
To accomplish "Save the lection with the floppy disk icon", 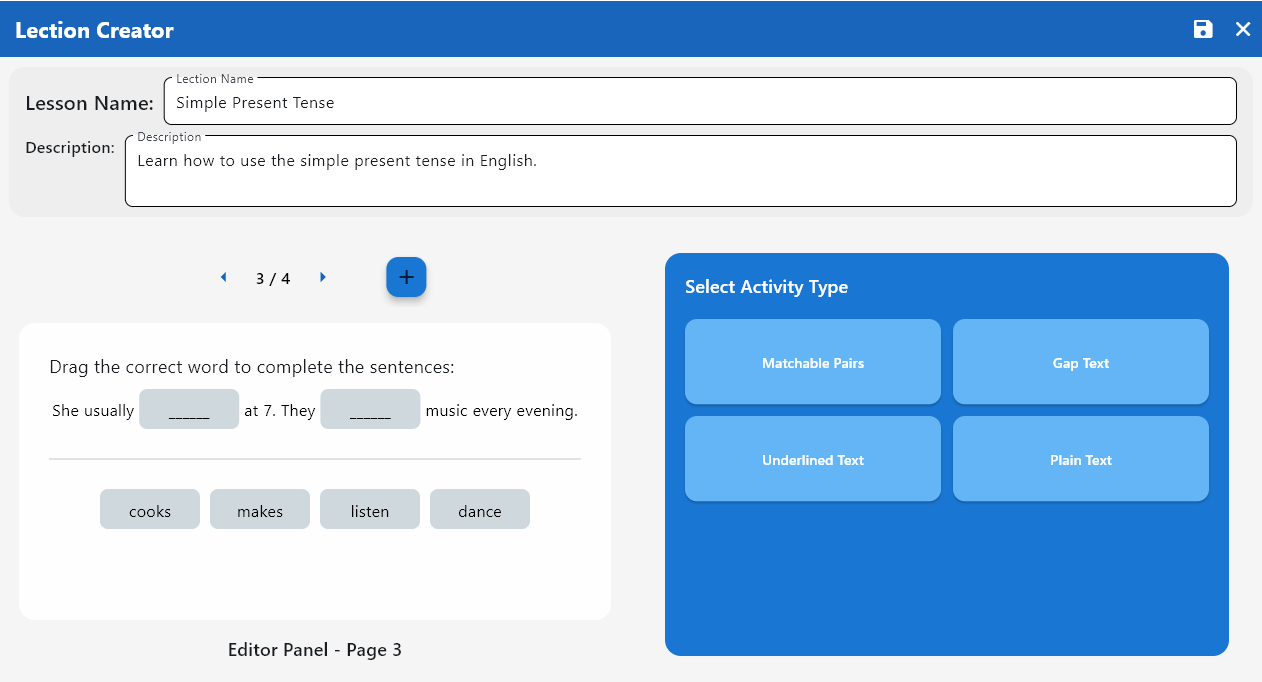I will (x=1203, y=29).
